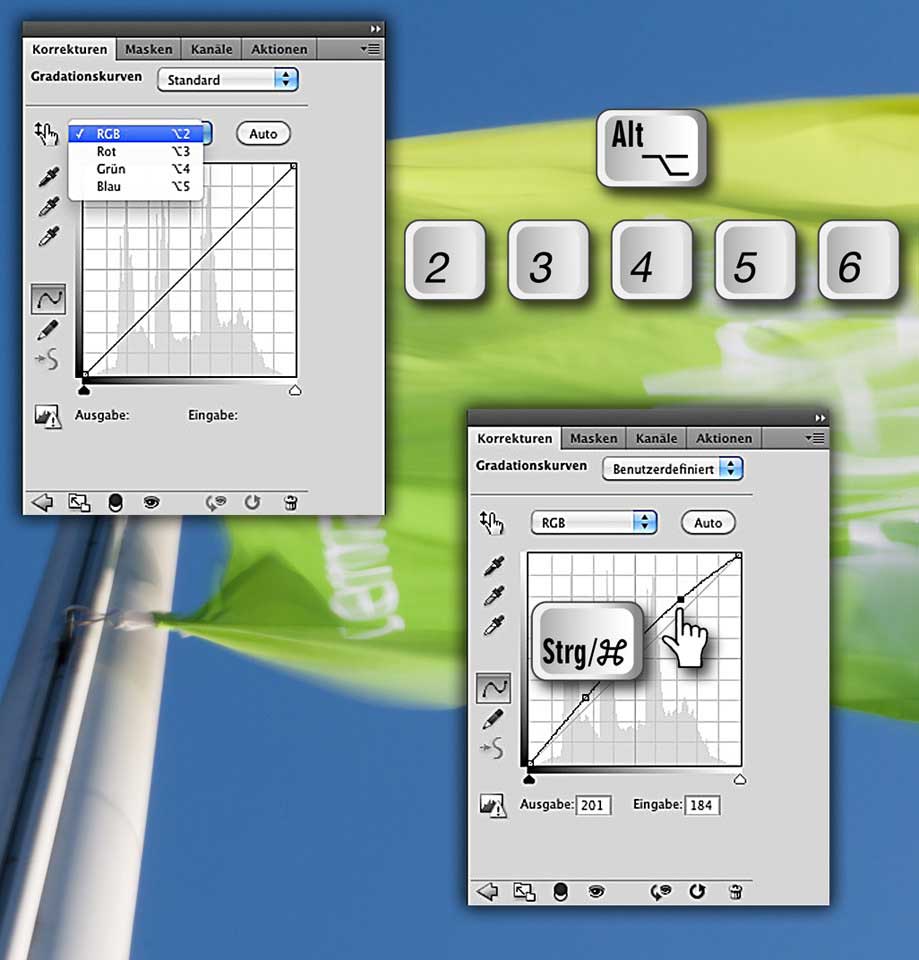Select the active curve point in lower panel

click(681, 599)
